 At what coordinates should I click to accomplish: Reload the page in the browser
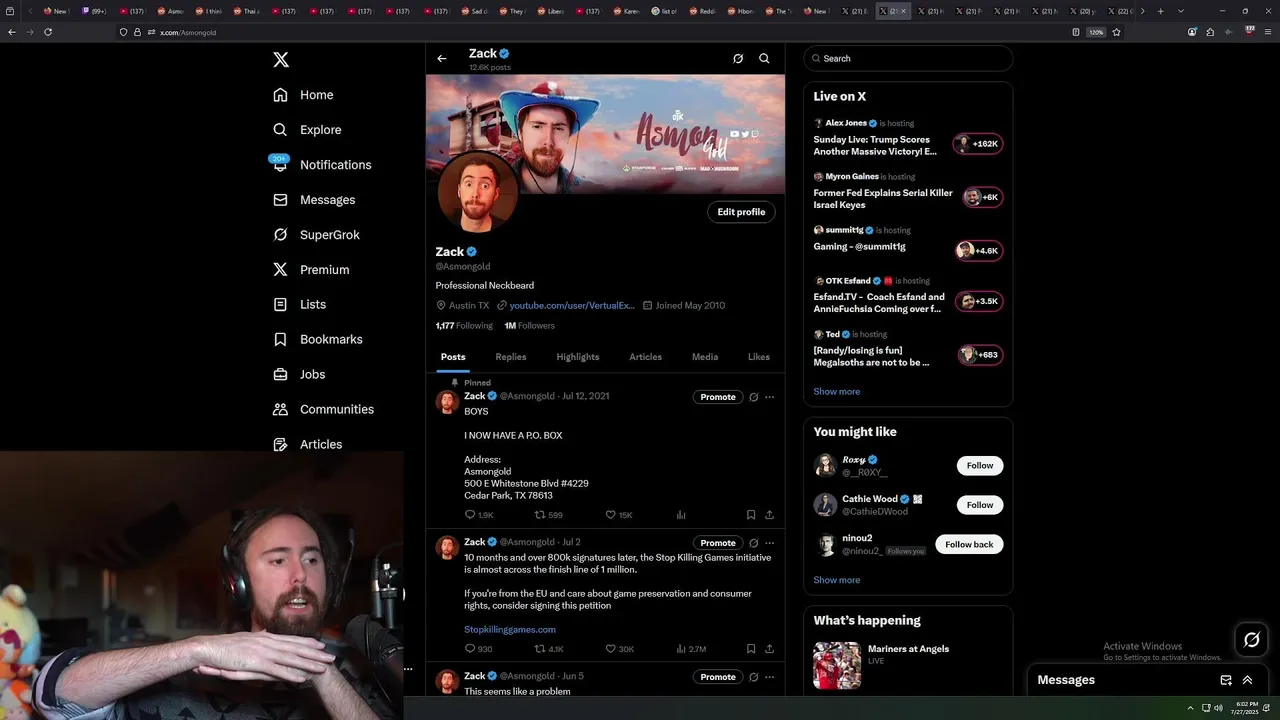coord(48,32)
